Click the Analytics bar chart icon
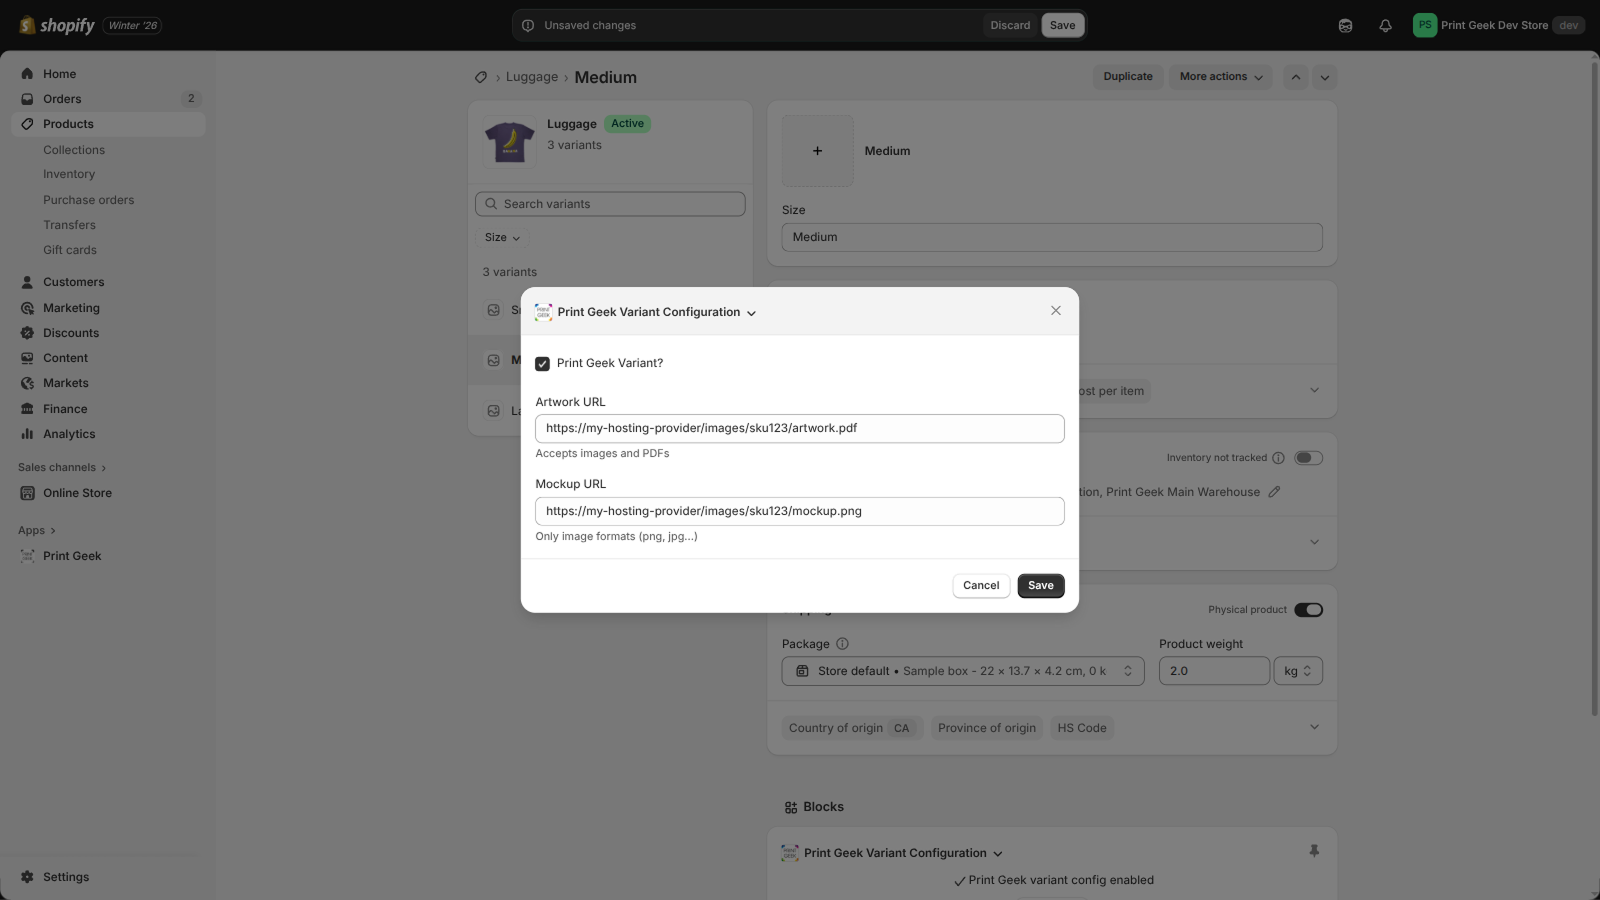 click(27, 434)
